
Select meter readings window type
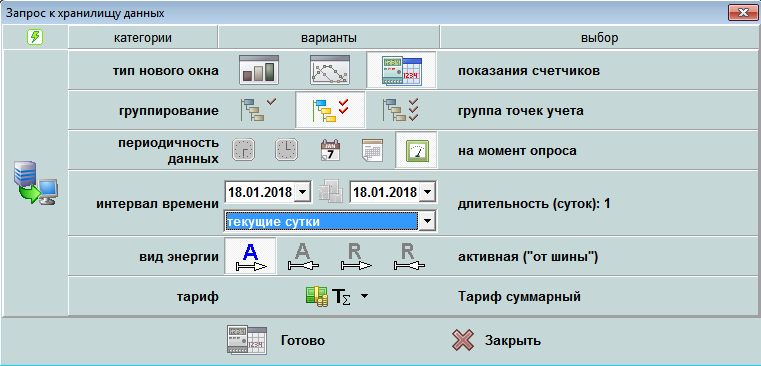(x=401, y=70)
